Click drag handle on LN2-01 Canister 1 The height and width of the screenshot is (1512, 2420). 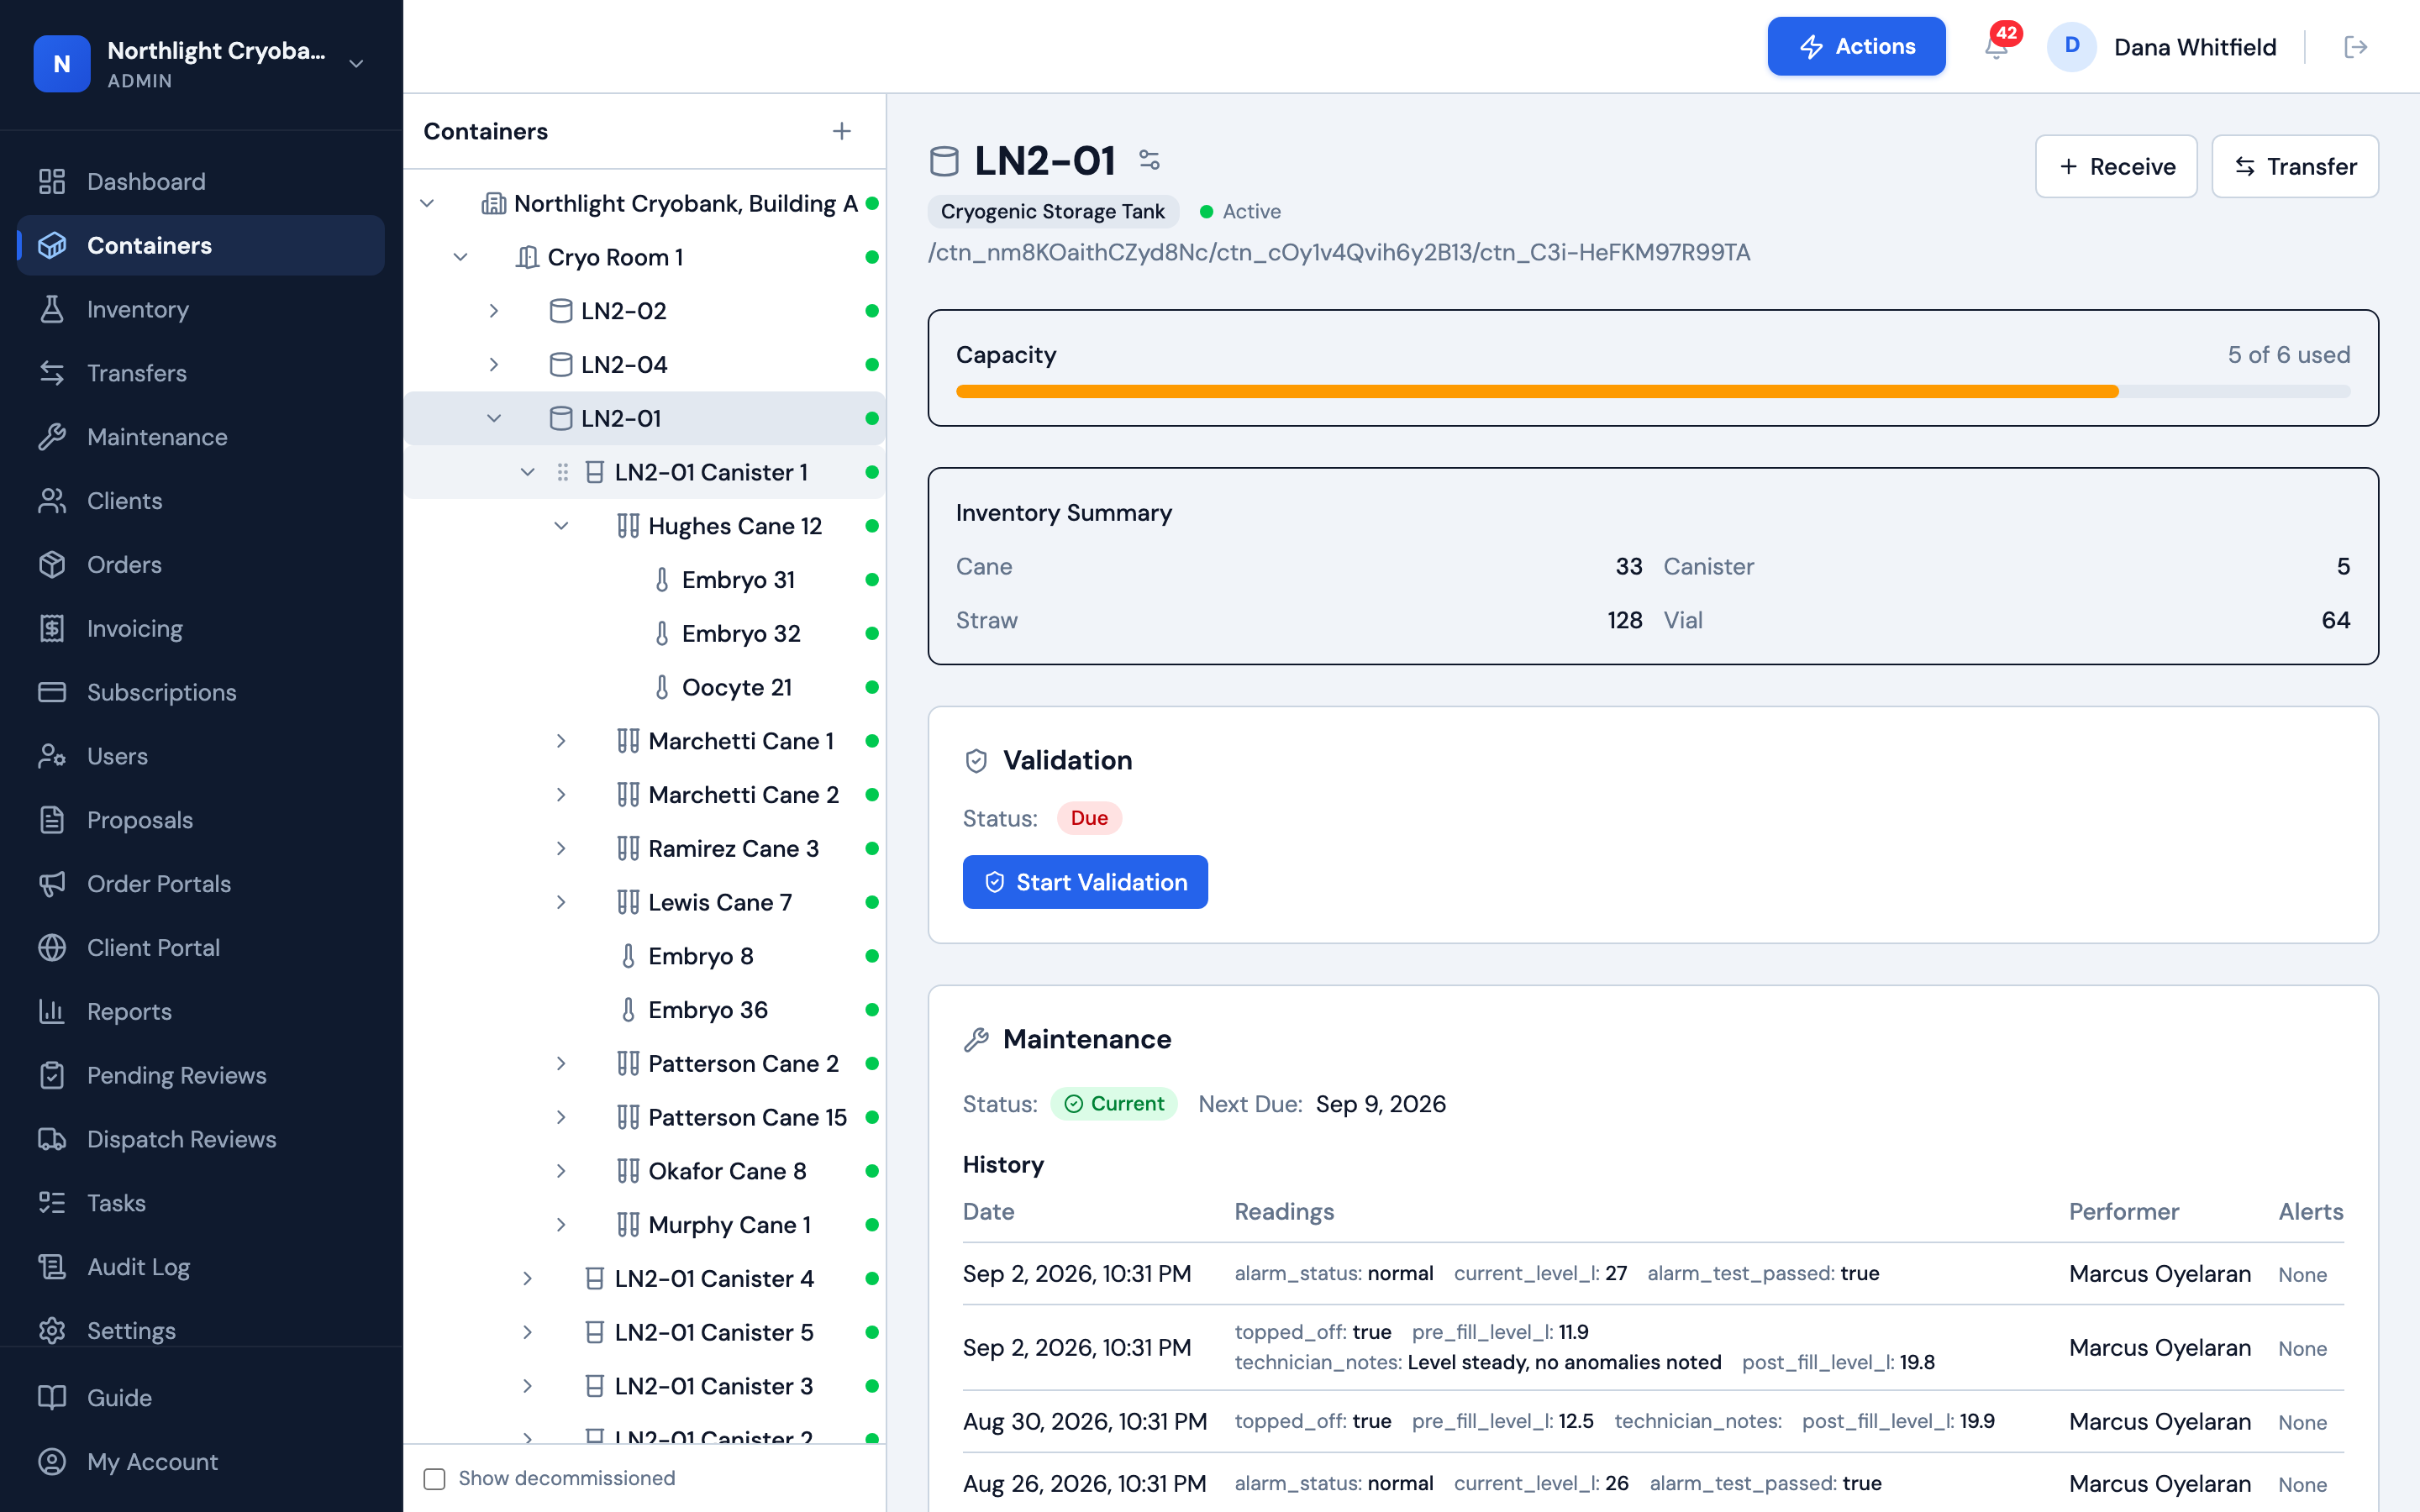point(563,472)
